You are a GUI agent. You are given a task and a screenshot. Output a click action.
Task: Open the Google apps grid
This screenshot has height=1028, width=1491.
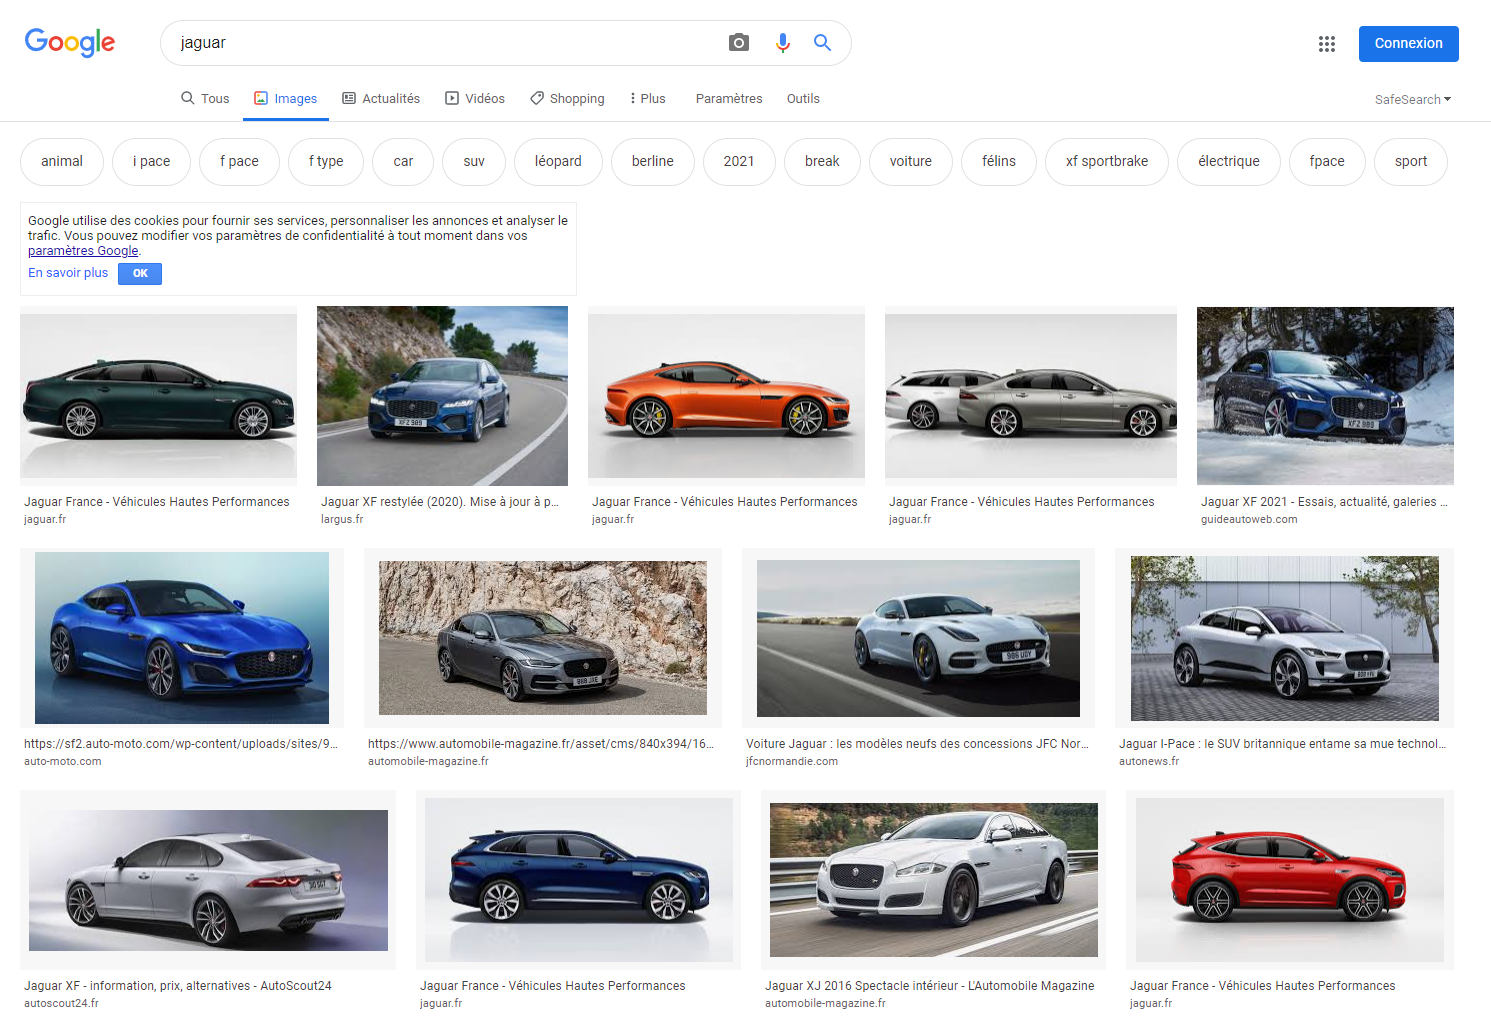1327,44
